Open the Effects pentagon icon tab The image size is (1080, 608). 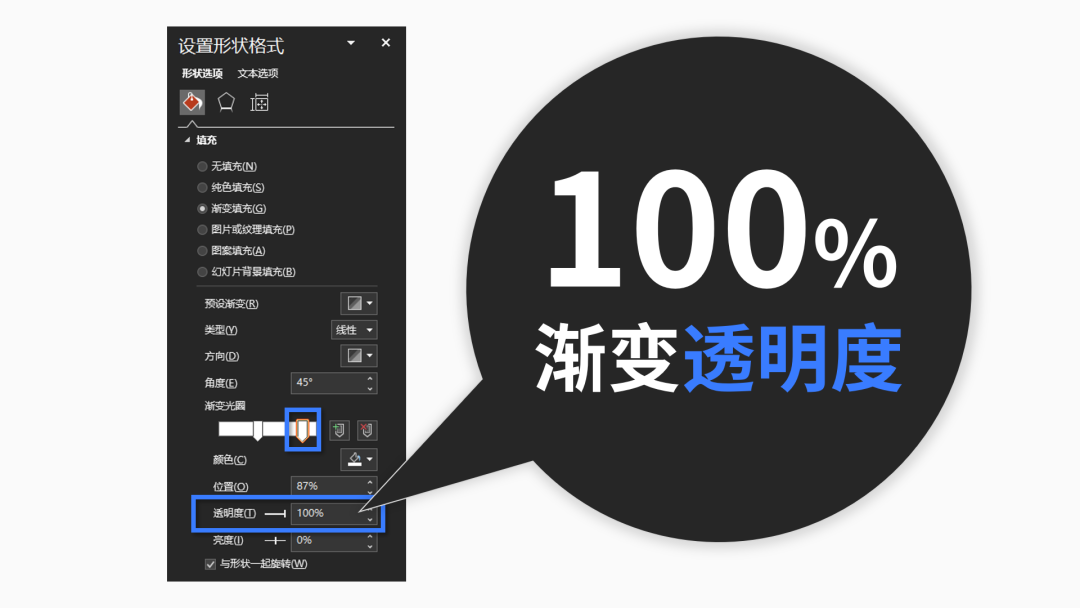point(227,102)
